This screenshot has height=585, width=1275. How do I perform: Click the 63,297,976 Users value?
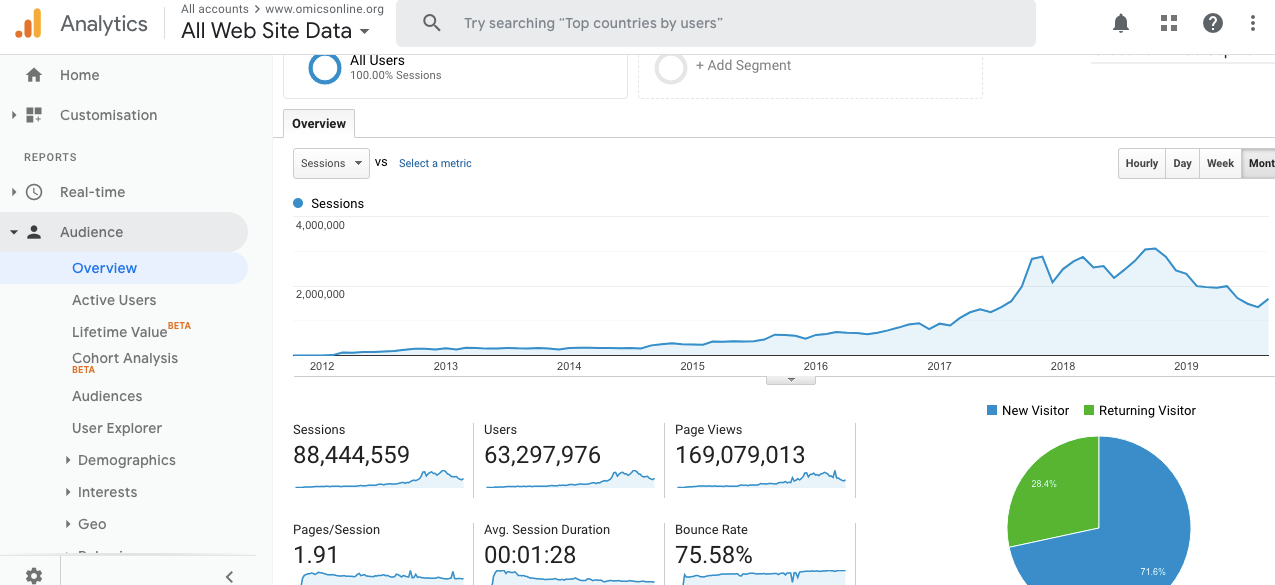(x=542, y=455)
